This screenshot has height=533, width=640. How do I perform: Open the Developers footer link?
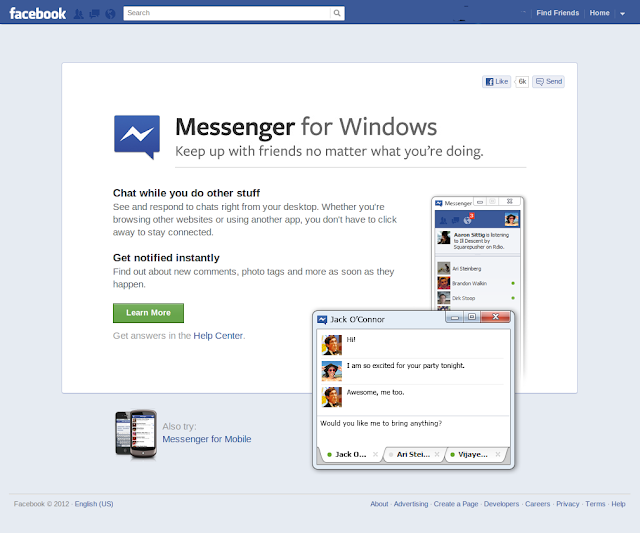tap(501, 504)
